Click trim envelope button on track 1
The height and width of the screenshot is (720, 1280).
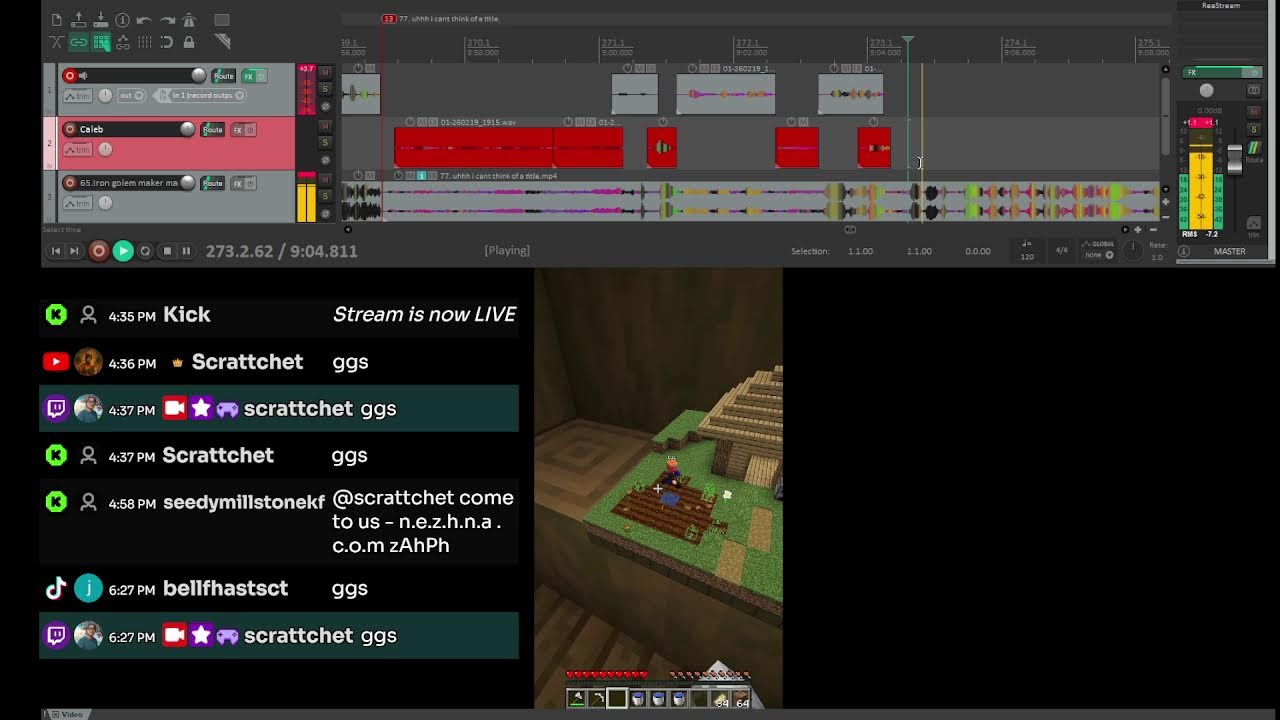77,96
